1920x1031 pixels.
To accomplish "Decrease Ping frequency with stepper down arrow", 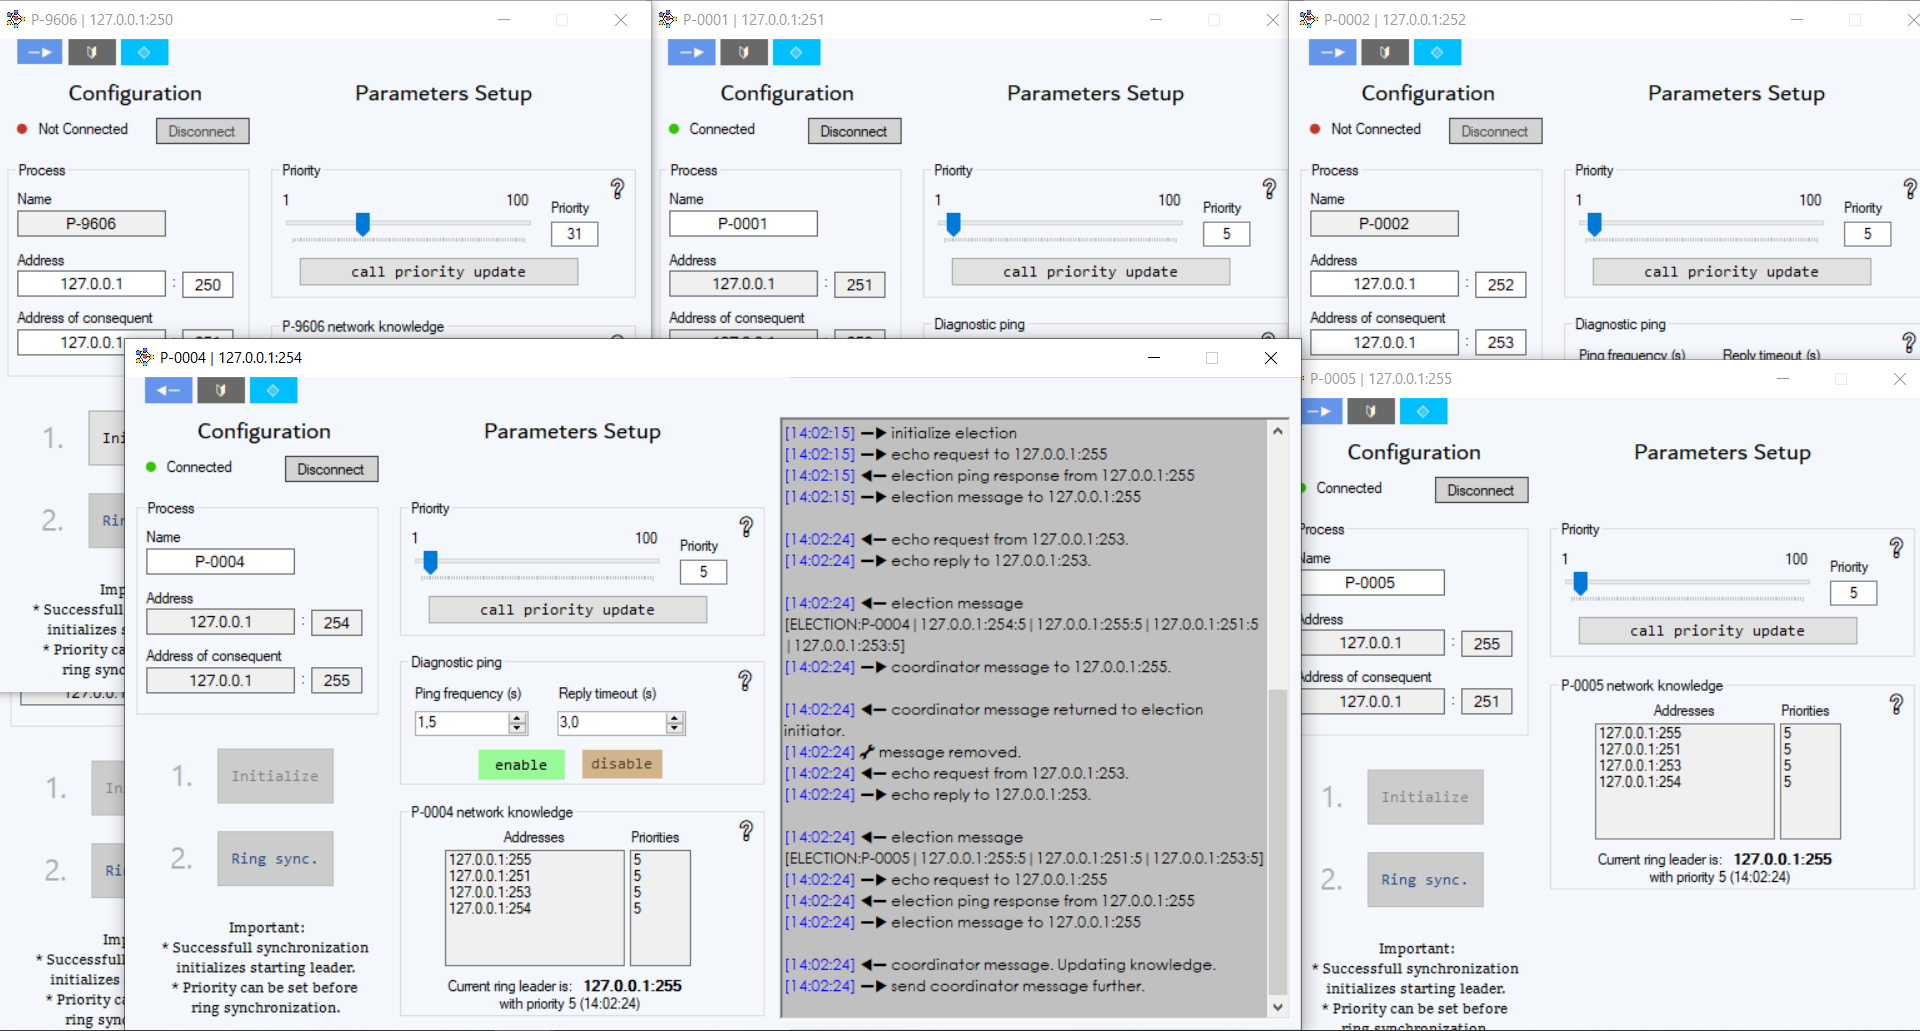I will coord(517,728).
